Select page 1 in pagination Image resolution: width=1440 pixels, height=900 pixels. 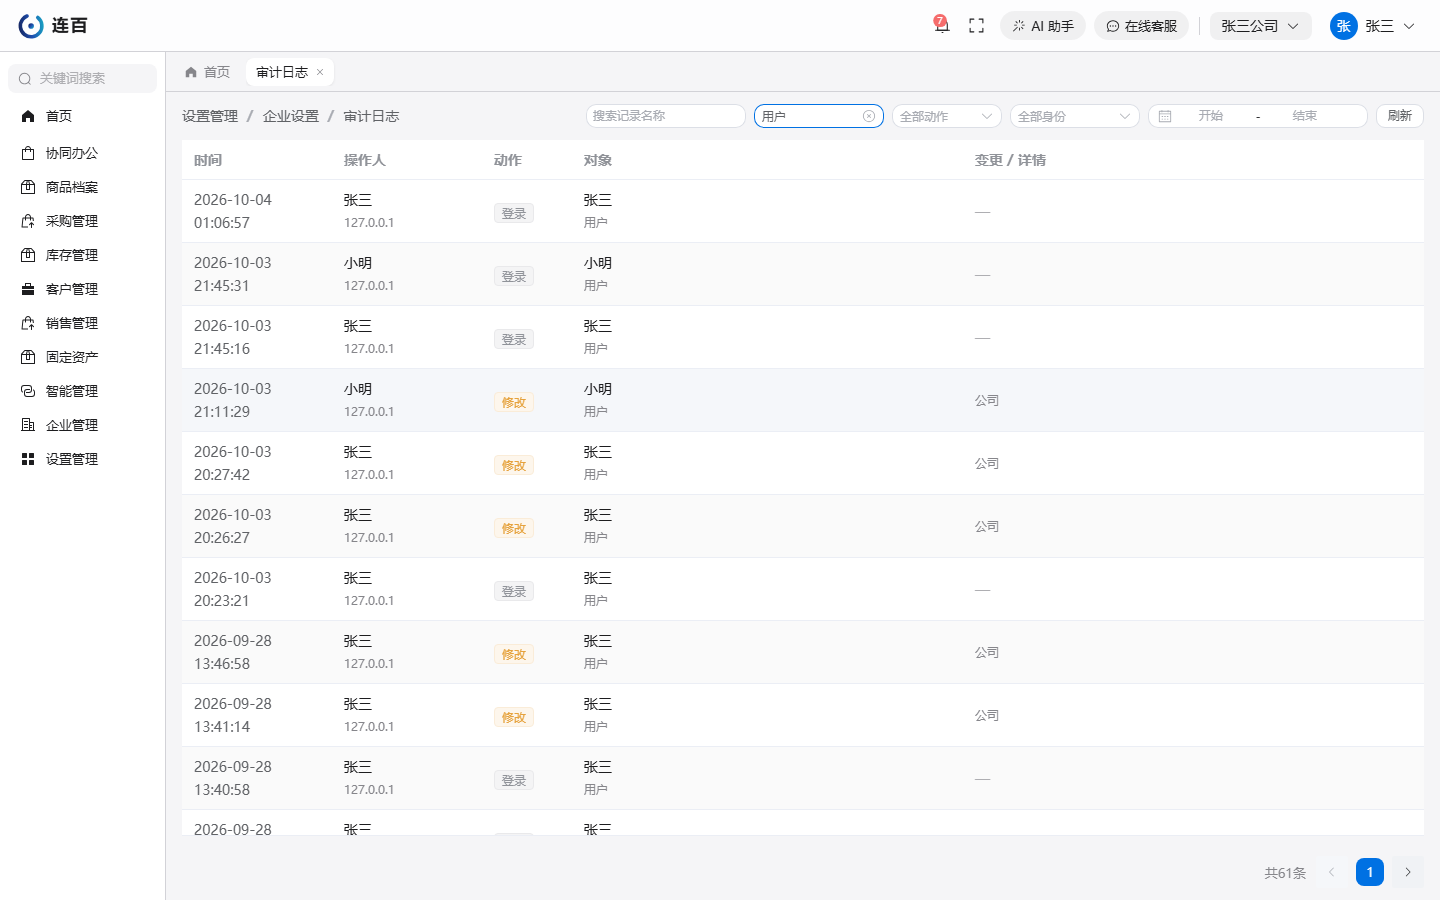pos(1370,872)
